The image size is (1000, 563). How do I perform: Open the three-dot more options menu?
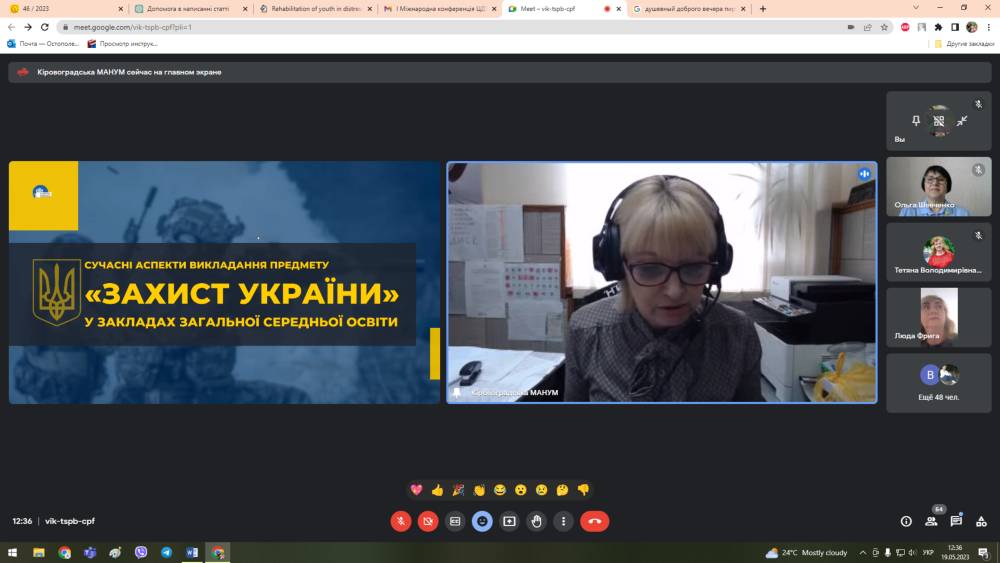click(564, 521)
